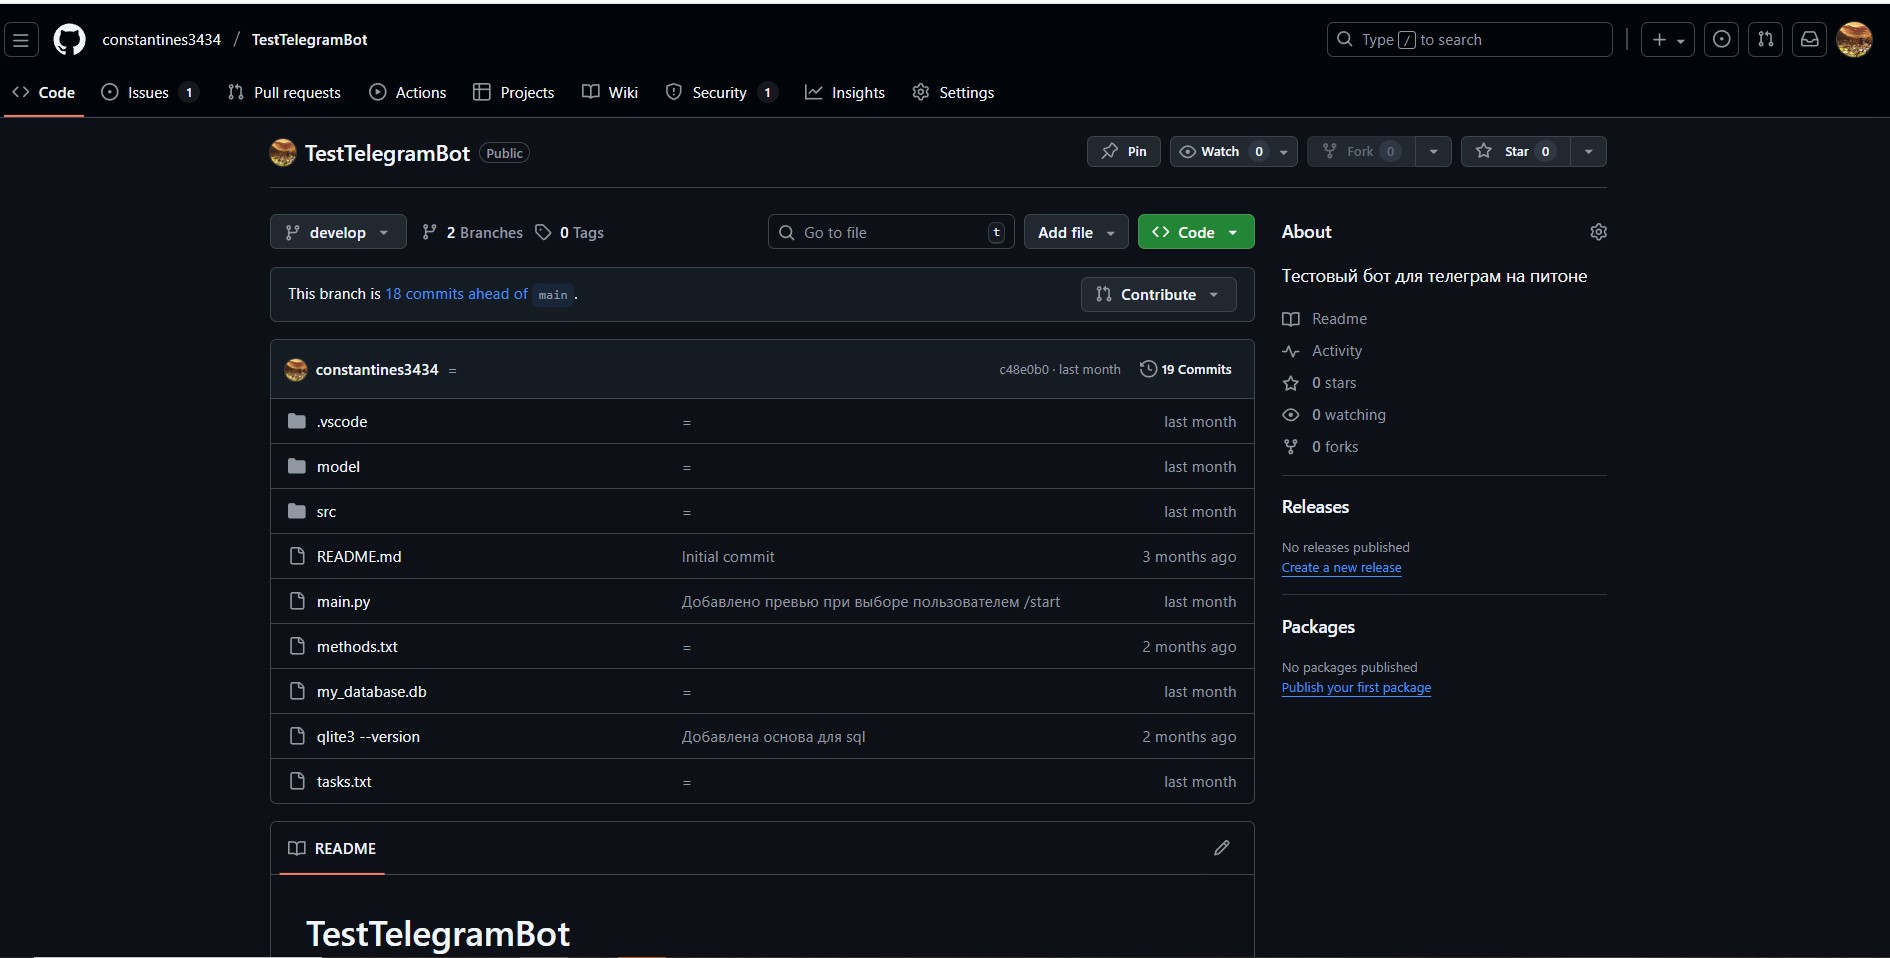The width and height of the screenshot is (1890, 958).
Task: Click the tasks.txt file icon
Action: pyautogui.click(x=297, y=781)
